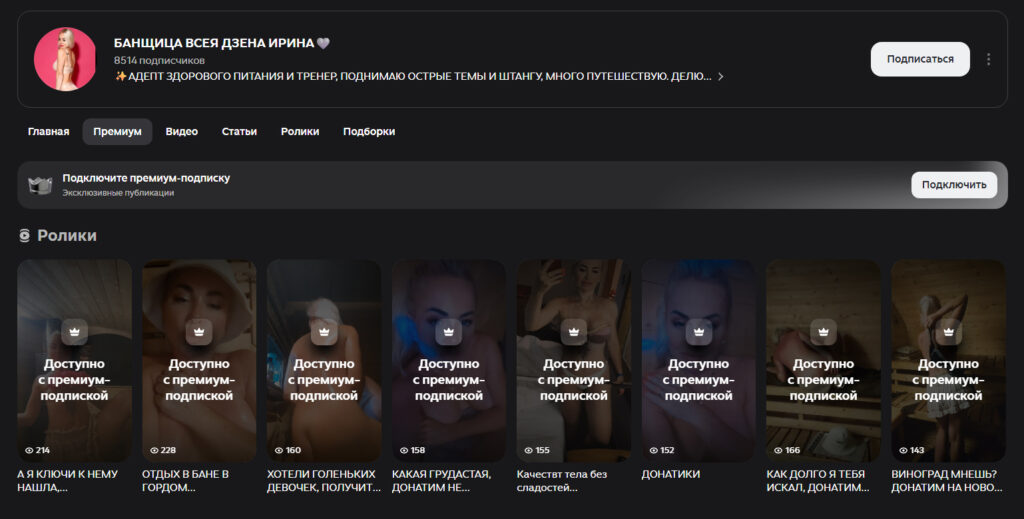
Task: Open the clip thumbnail with 160 views
Action: coord(323,360)
